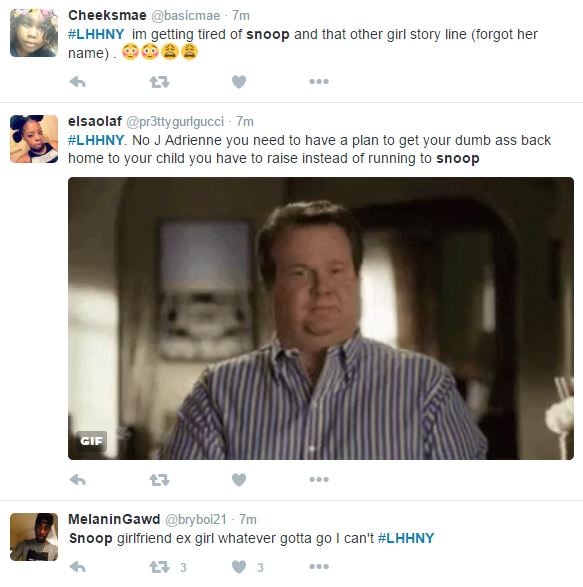This screenshot has height=587, width=583.
Task: Like elsaolaf's tweet with heart icon
Action: pos(239,480)
